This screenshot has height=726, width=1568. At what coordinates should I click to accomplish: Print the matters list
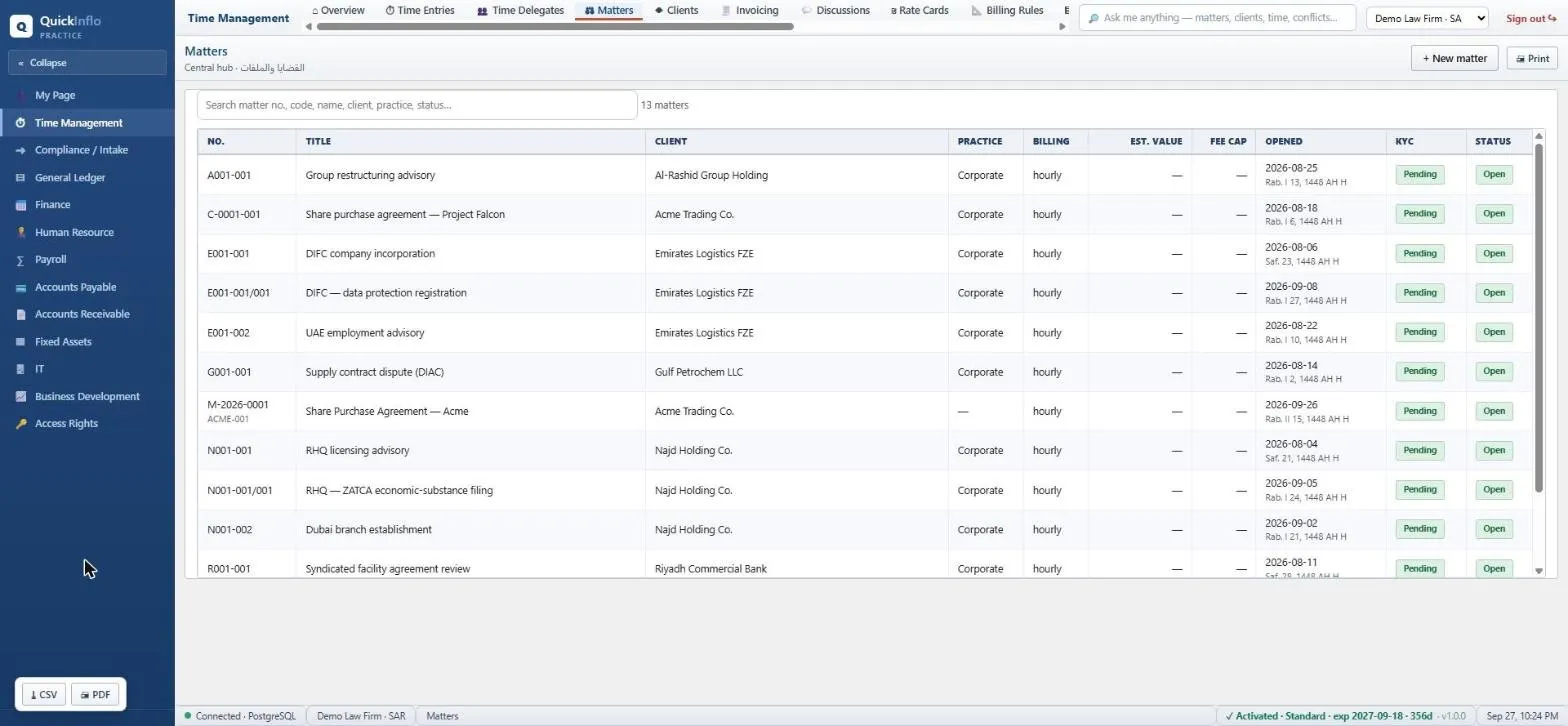tap(1532, 59)
